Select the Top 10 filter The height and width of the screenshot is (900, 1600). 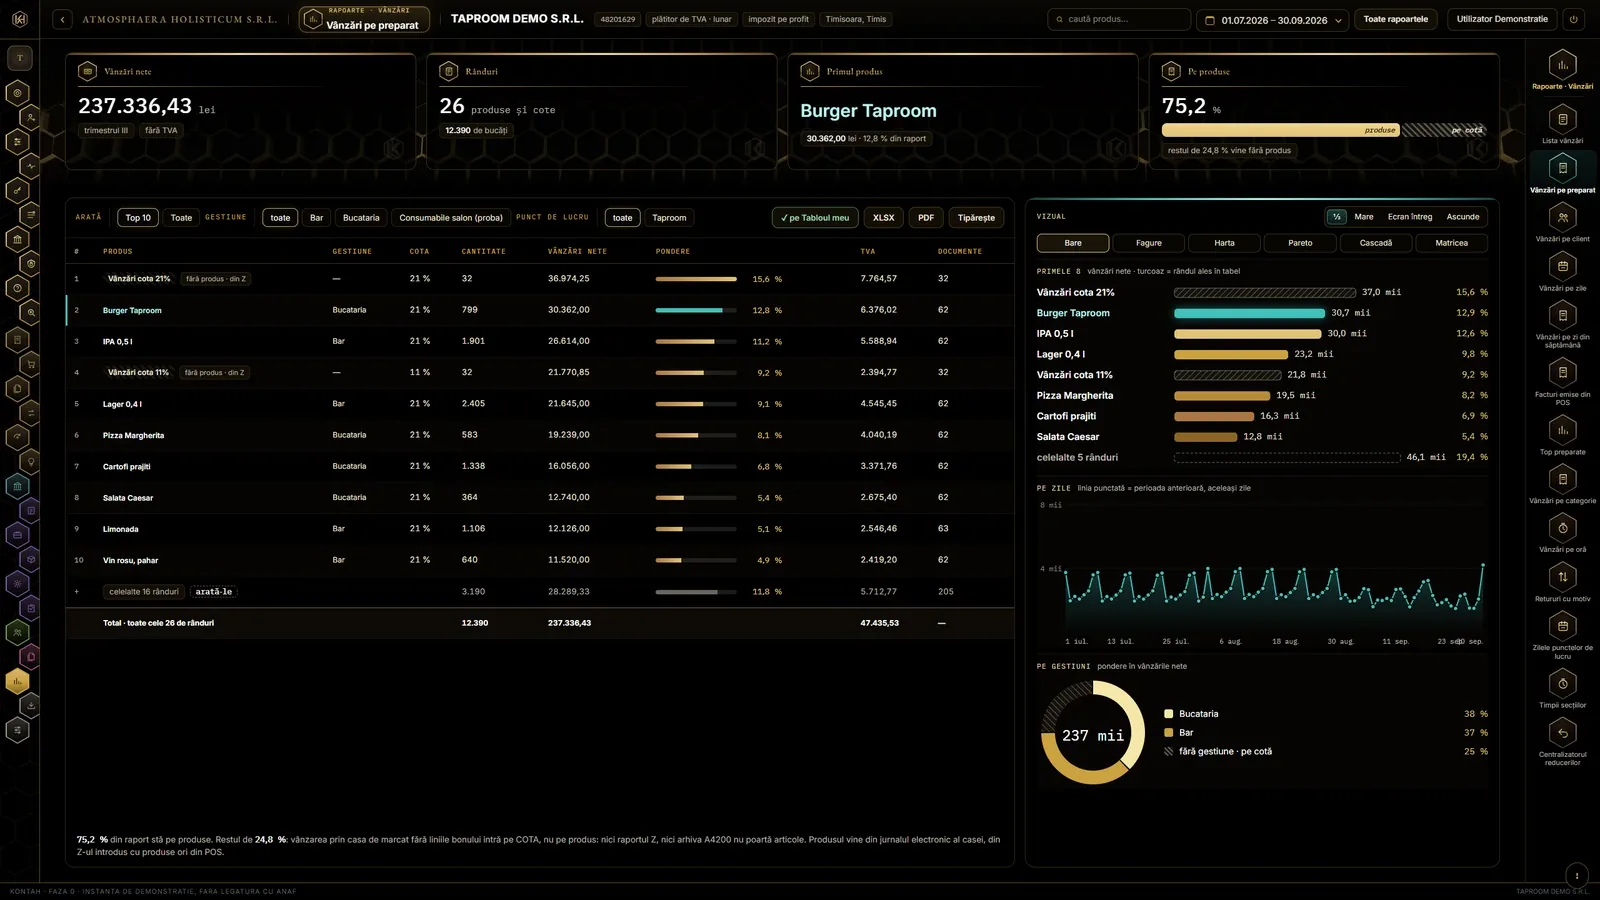click(138, 218)
